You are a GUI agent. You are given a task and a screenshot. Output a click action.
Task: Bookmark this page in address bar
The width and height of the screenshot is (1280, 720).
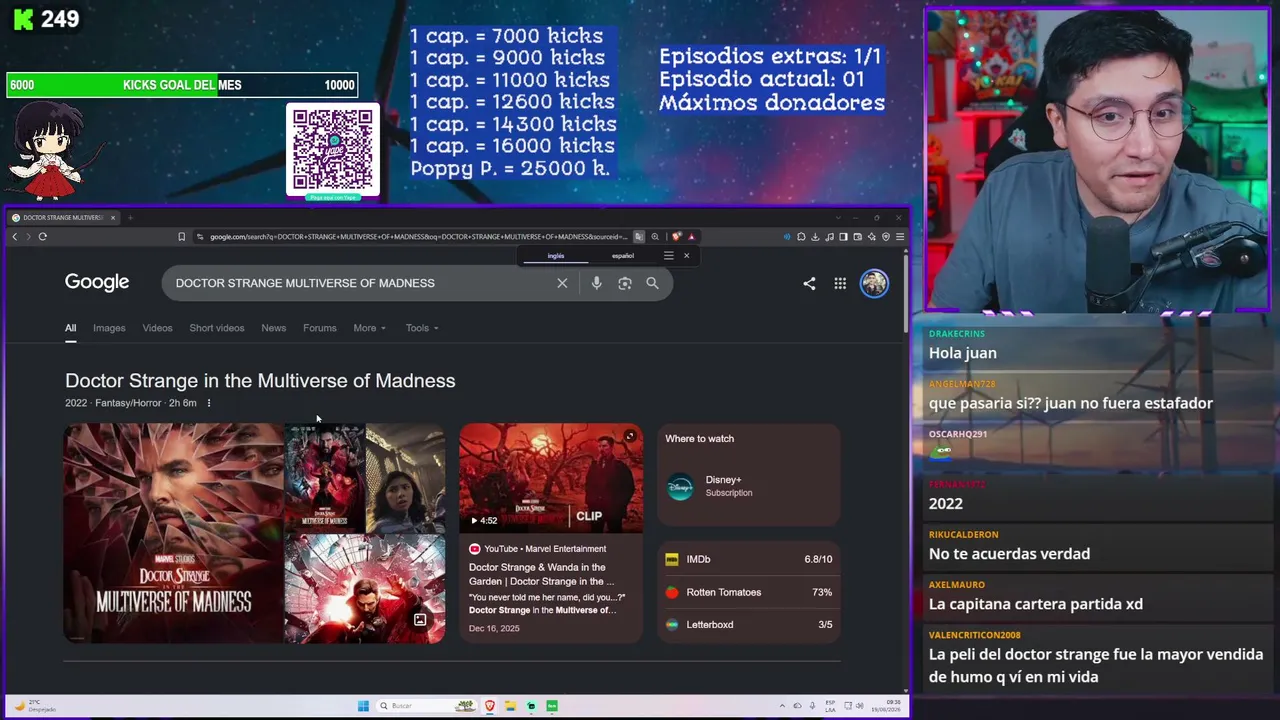click(x=181, y=237)
